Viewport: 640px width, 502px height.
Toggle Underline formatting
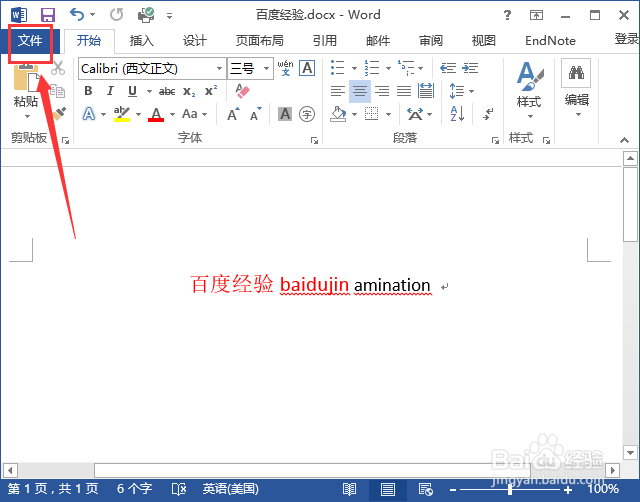[x=132, y=91]
